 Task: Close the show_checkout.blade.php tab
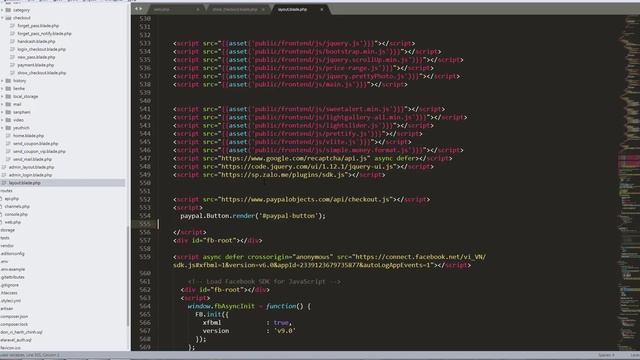point(263,9)
